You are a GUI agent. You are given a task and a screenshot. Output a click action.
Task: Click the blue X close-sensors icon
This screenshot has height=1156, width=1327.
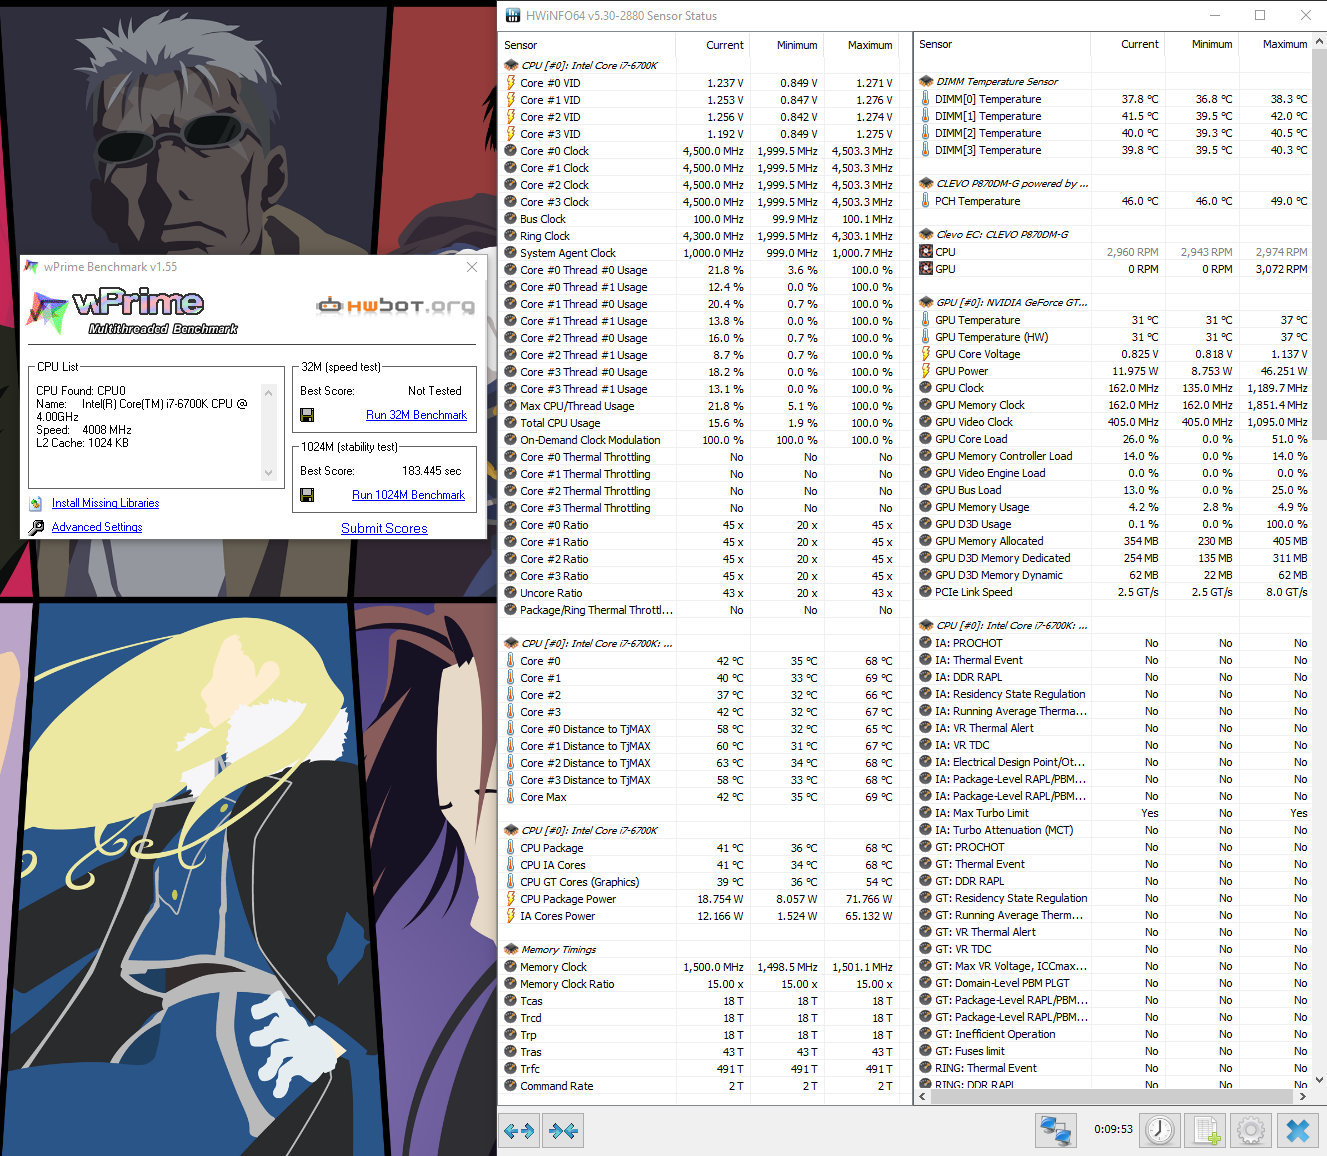[1297, 1130]
